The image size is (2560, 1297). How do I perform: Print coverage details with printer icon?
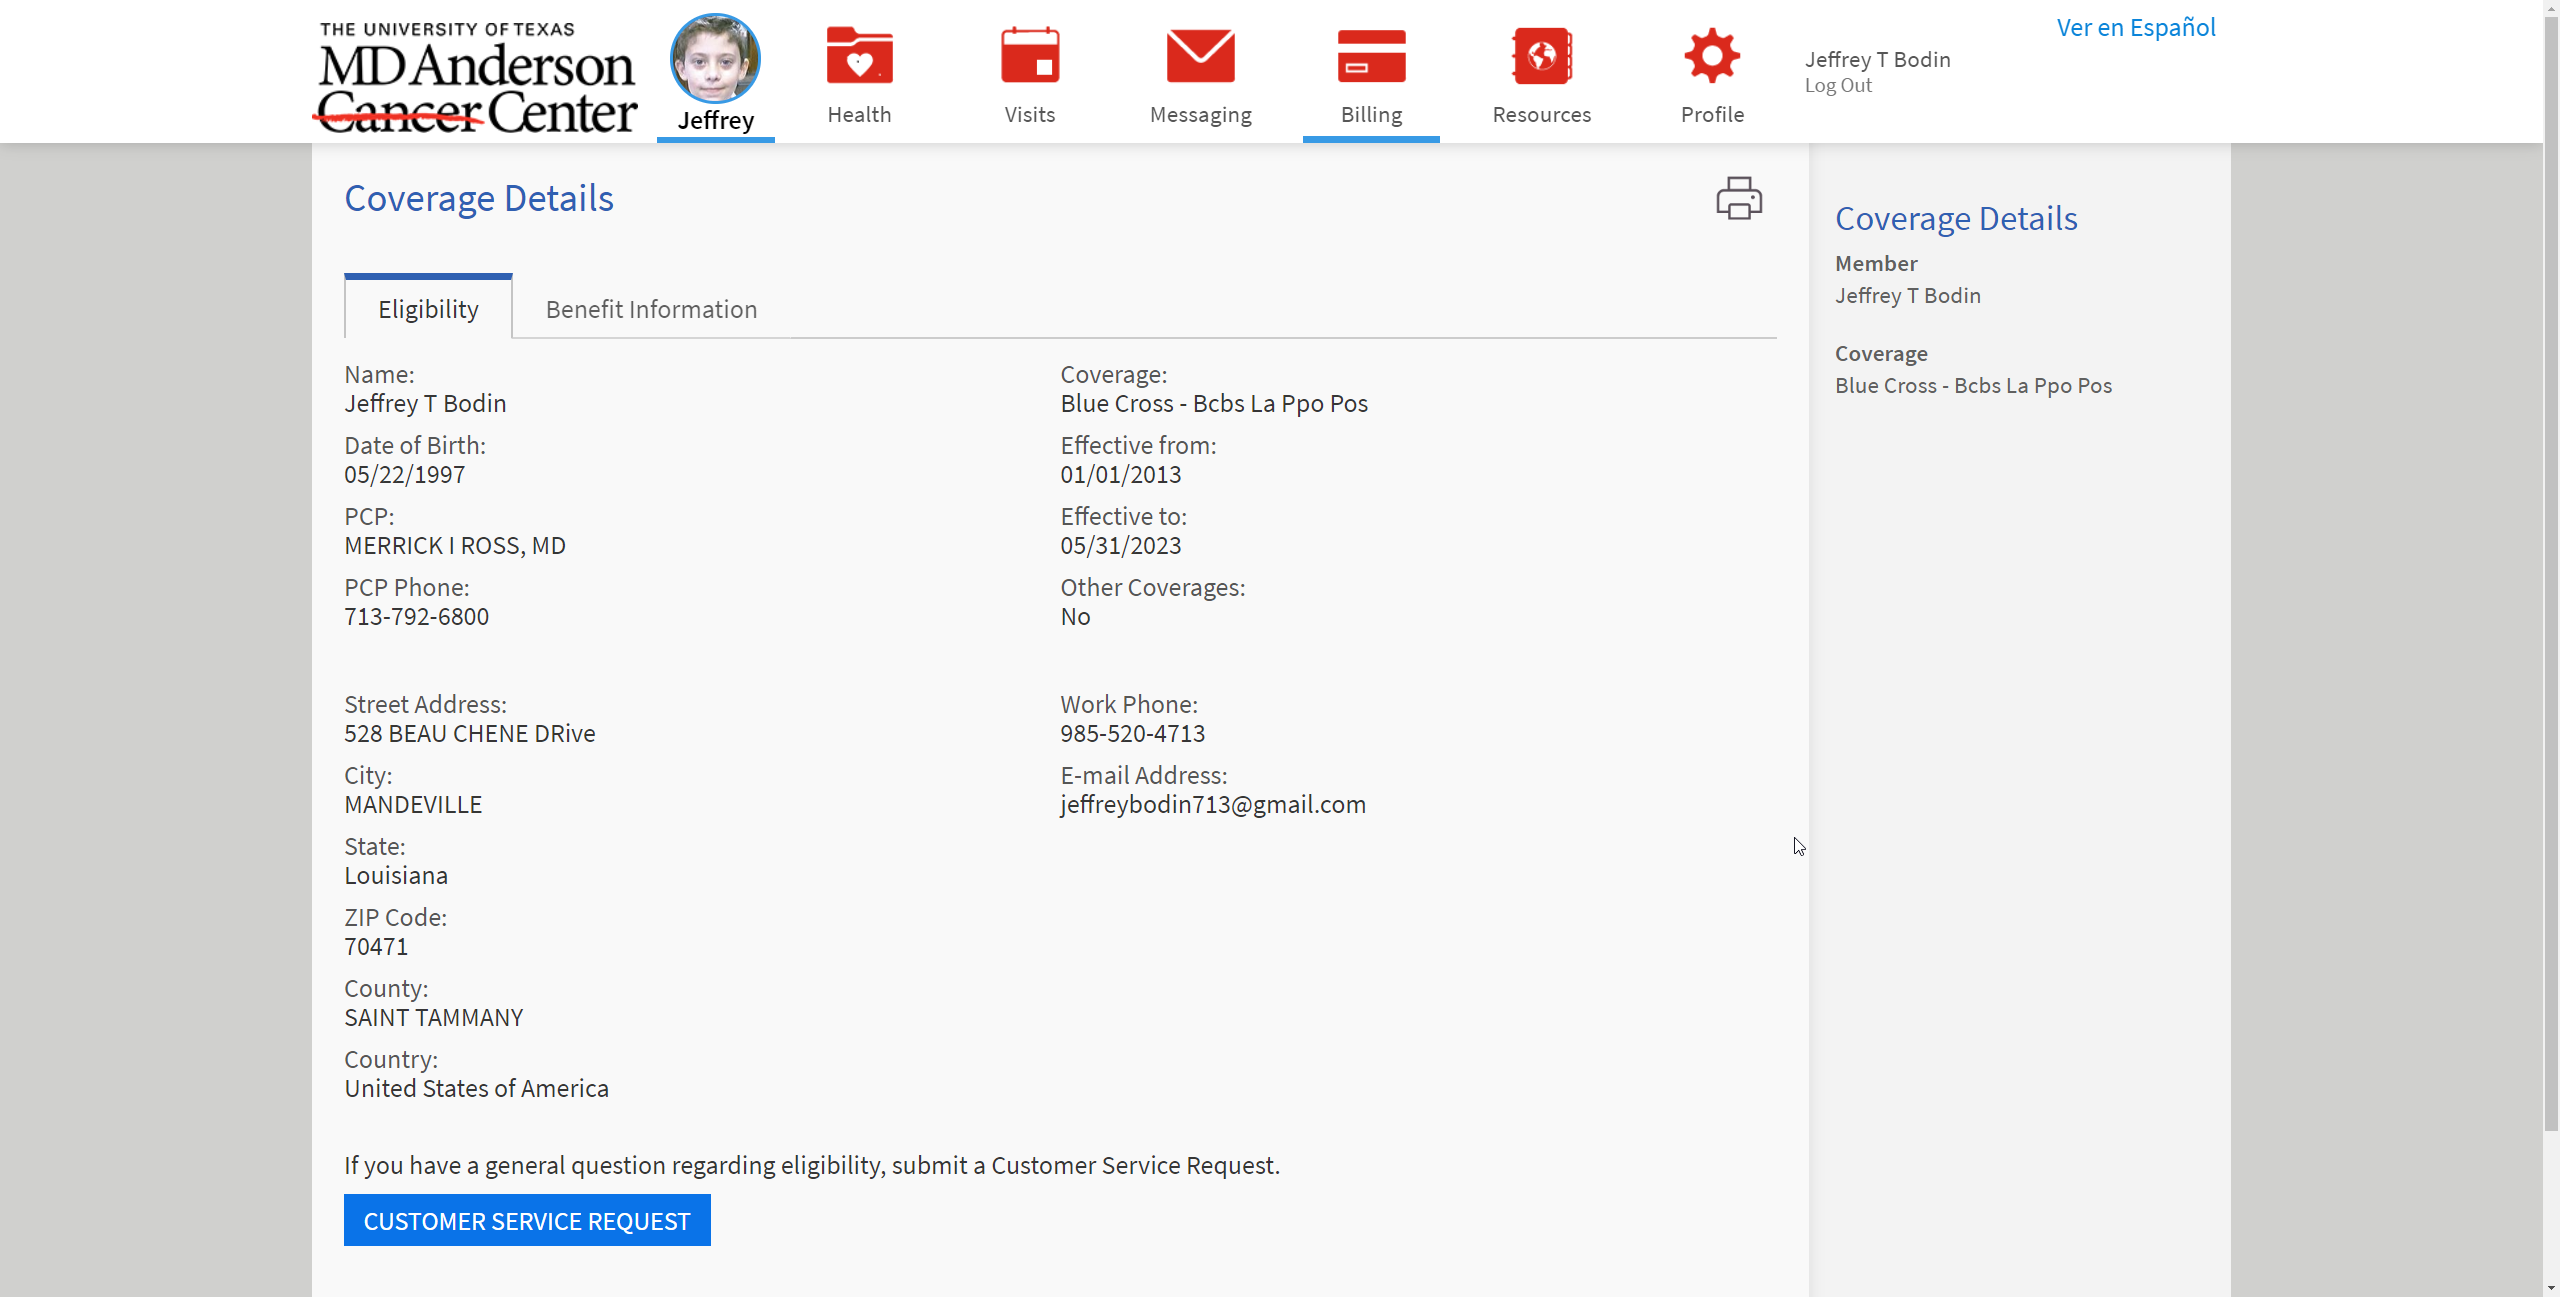click(x=1739, y=198)
